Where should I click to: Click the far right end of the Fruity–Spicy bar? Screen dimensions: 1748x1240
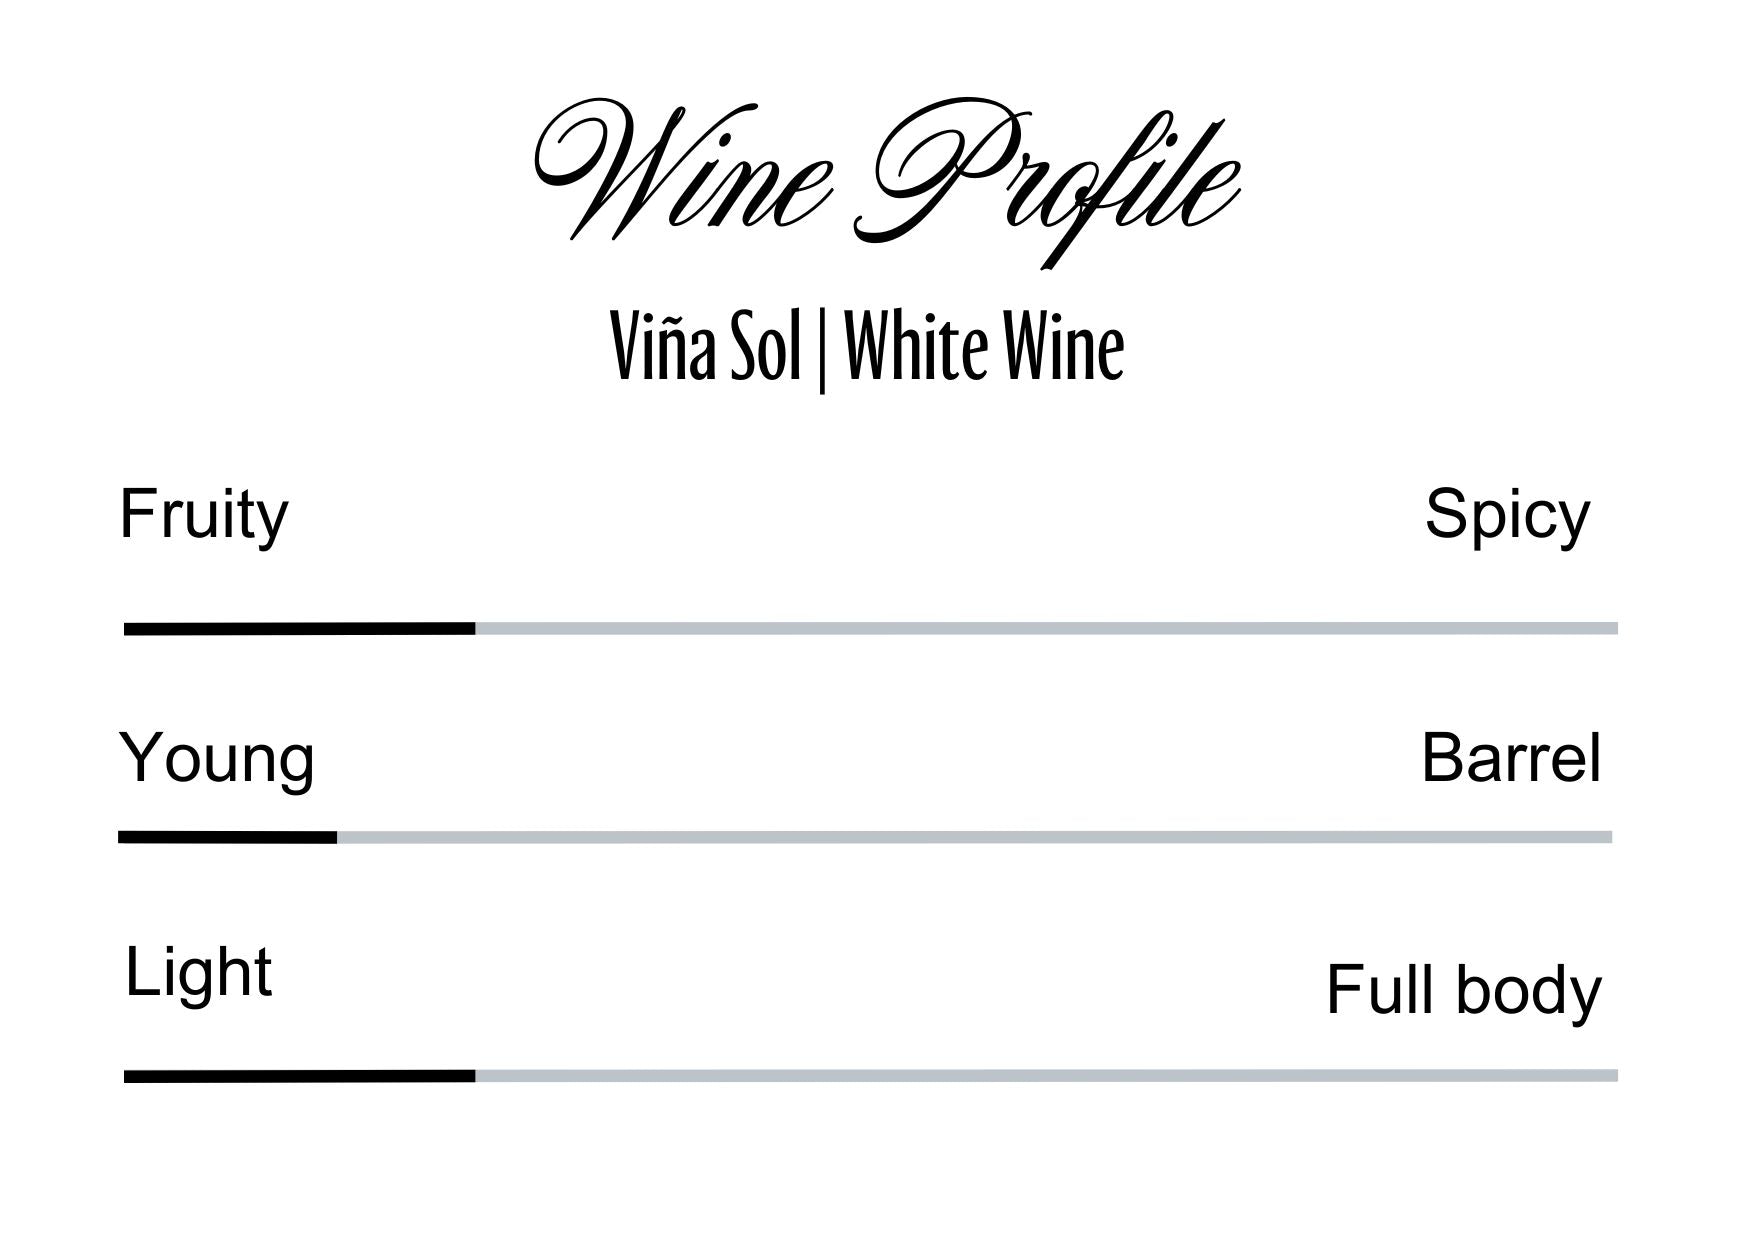(1612, 629)
